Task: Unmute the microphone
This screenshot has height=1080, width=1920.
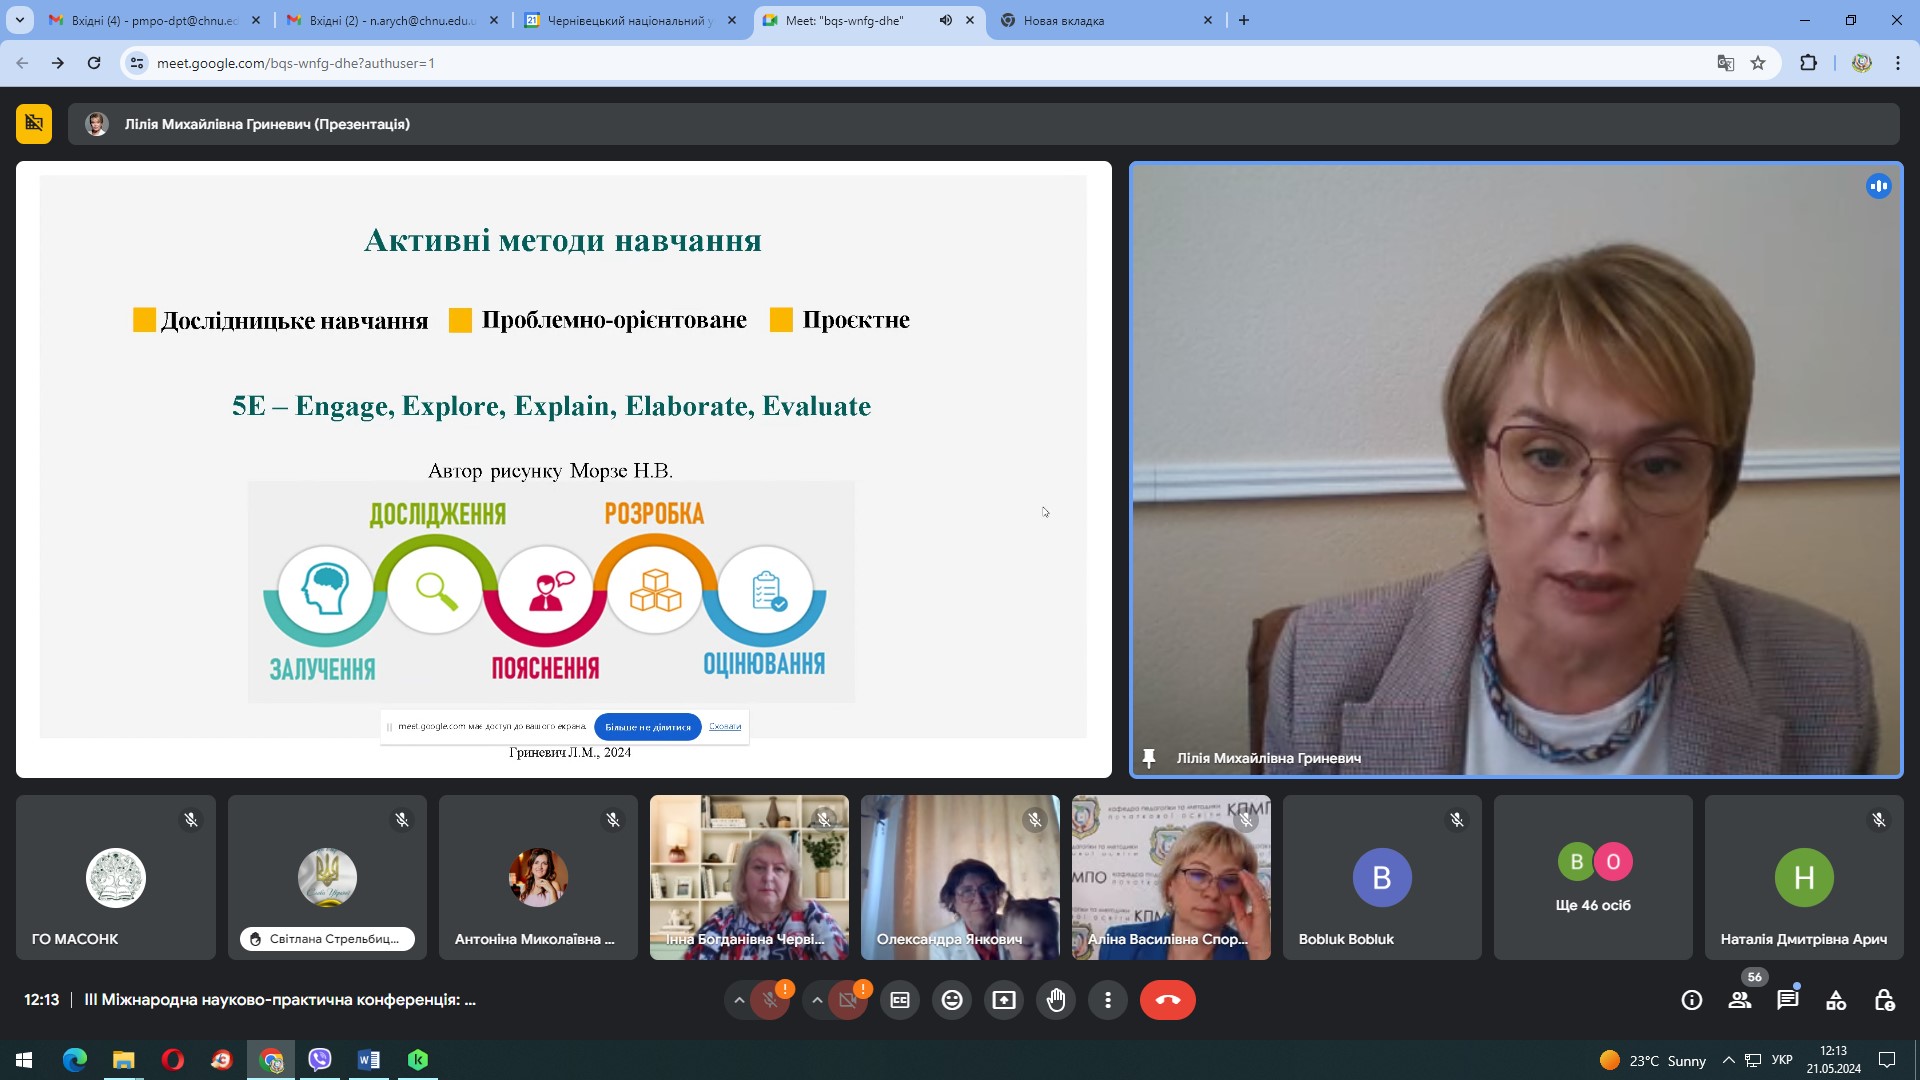Action: tap(770, 1000)
